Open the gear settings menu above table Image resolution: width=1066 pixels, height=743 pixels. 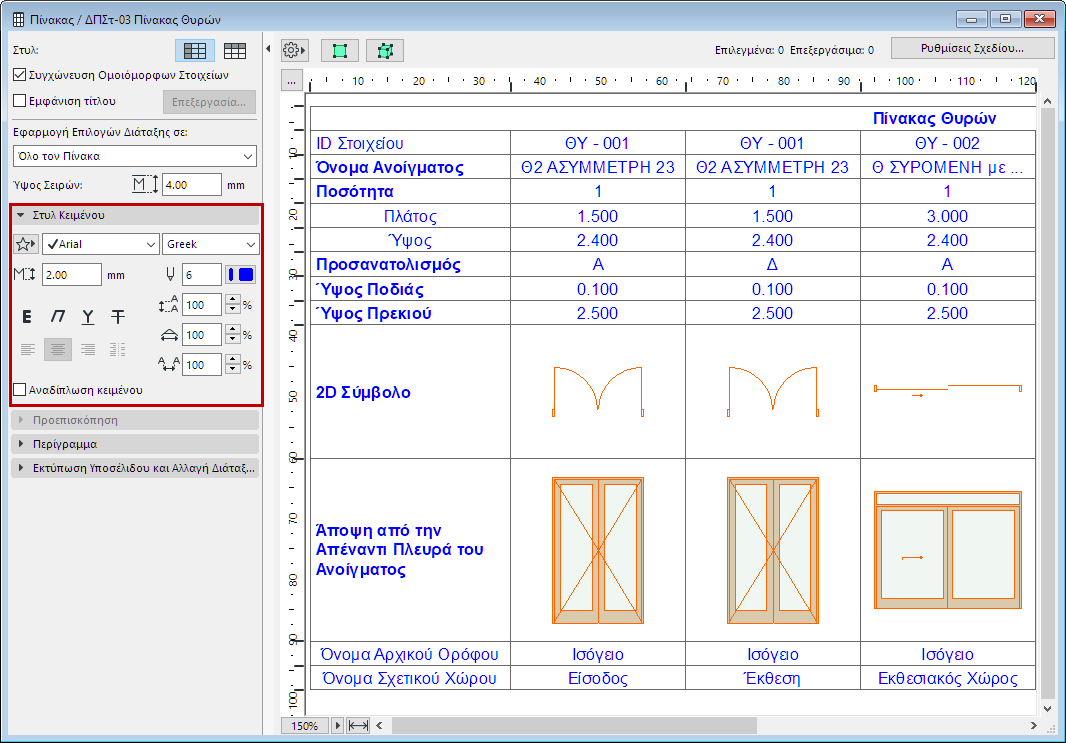point(294,50)
